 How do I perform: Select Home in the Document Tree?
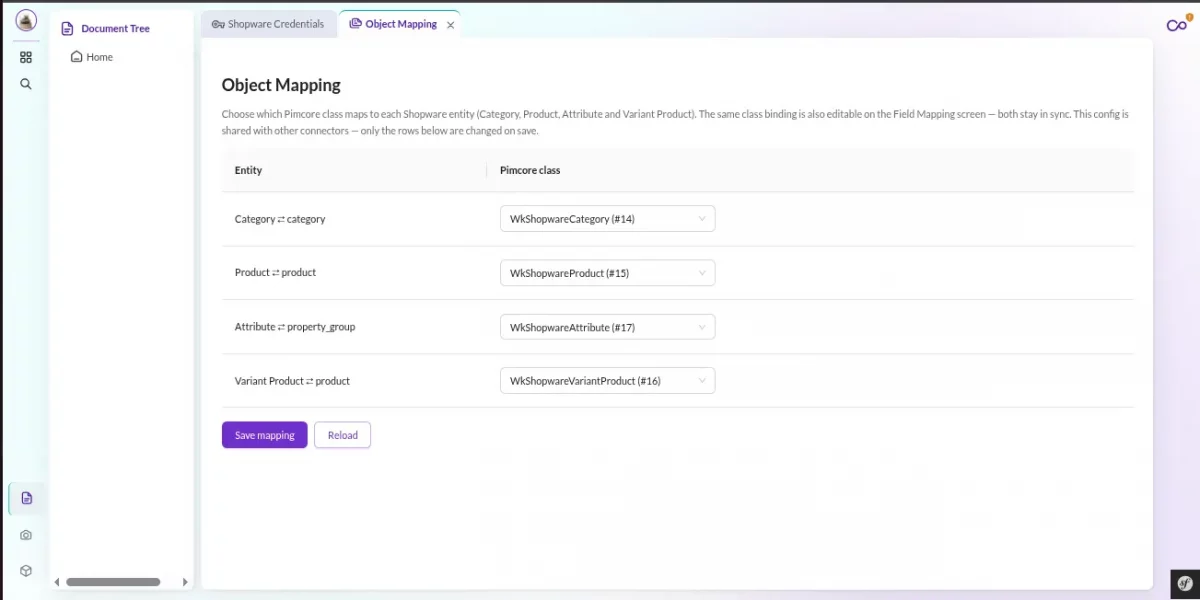(99, 57)
